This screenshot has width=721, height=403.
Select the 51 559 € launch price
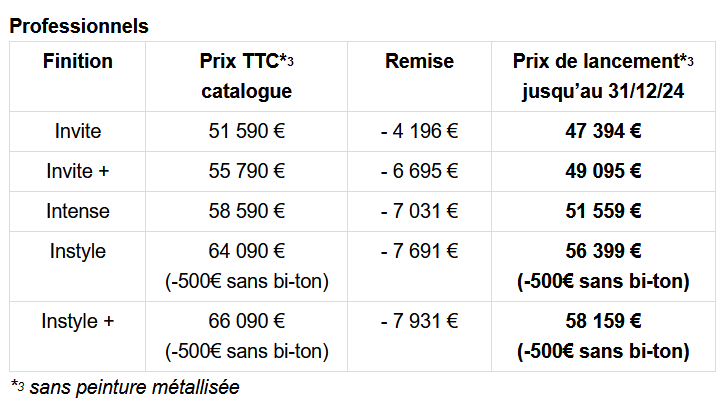603,211
